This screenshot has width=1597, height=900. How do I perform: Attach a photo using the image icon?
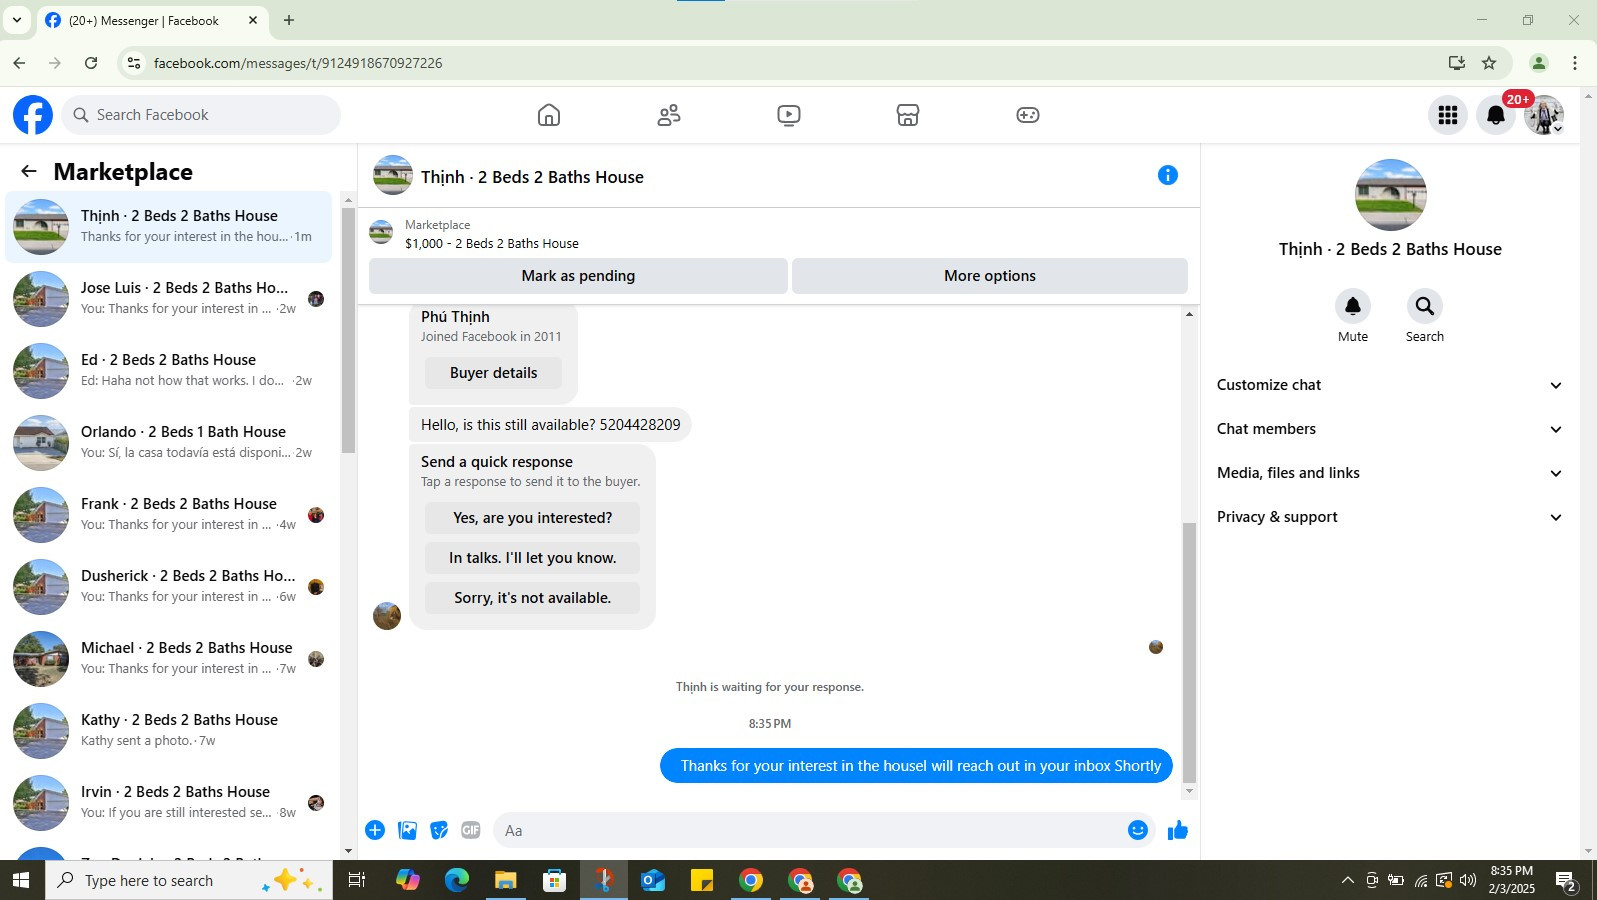pos(407,830)
